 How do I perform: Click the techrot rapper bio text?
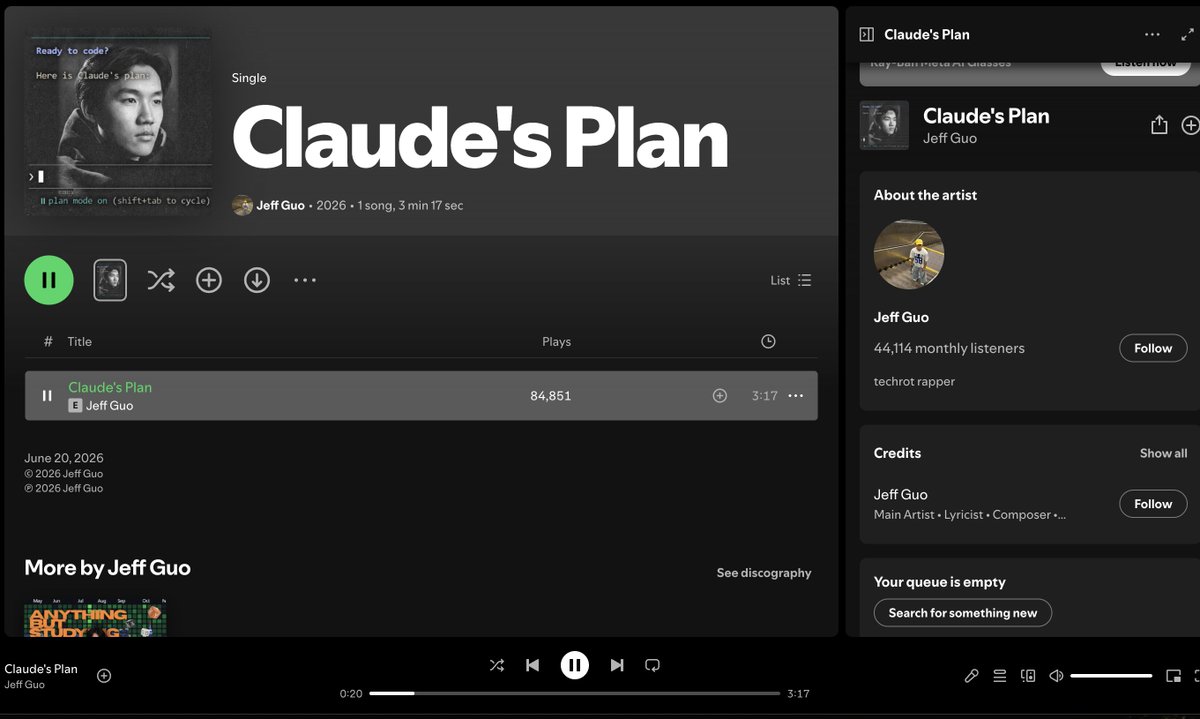(x=914, y=381)
